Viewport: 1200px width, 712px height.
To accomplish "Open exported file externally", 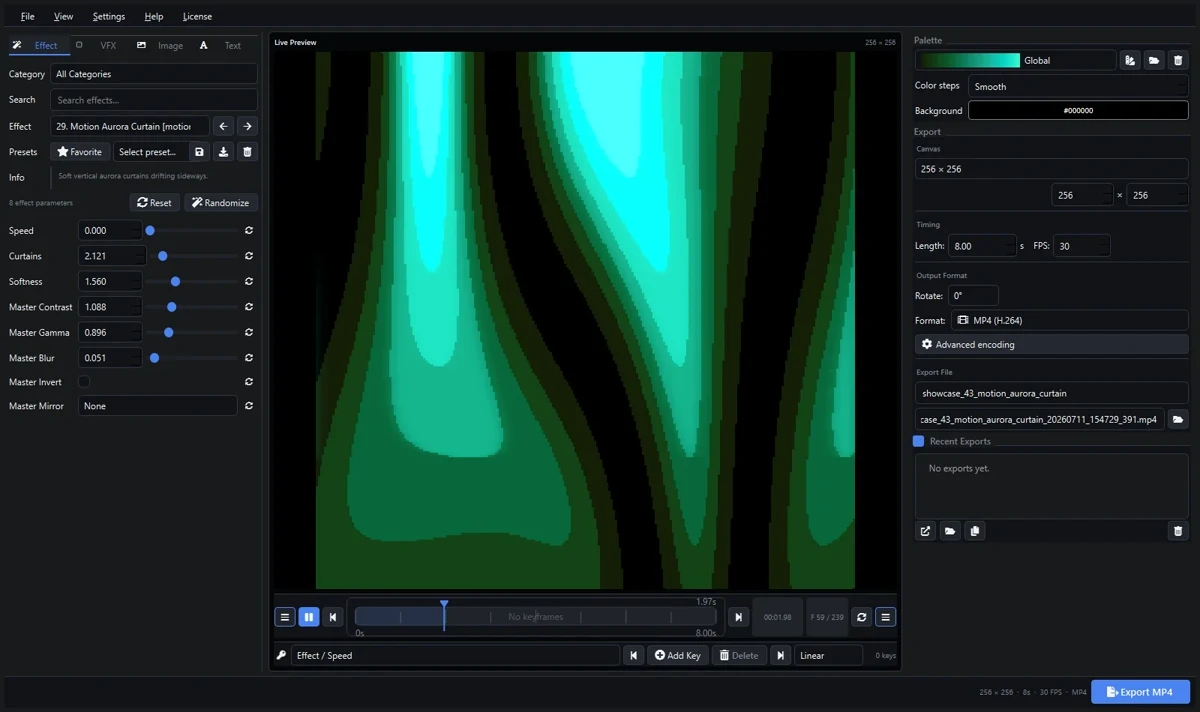I will (926, 531).
